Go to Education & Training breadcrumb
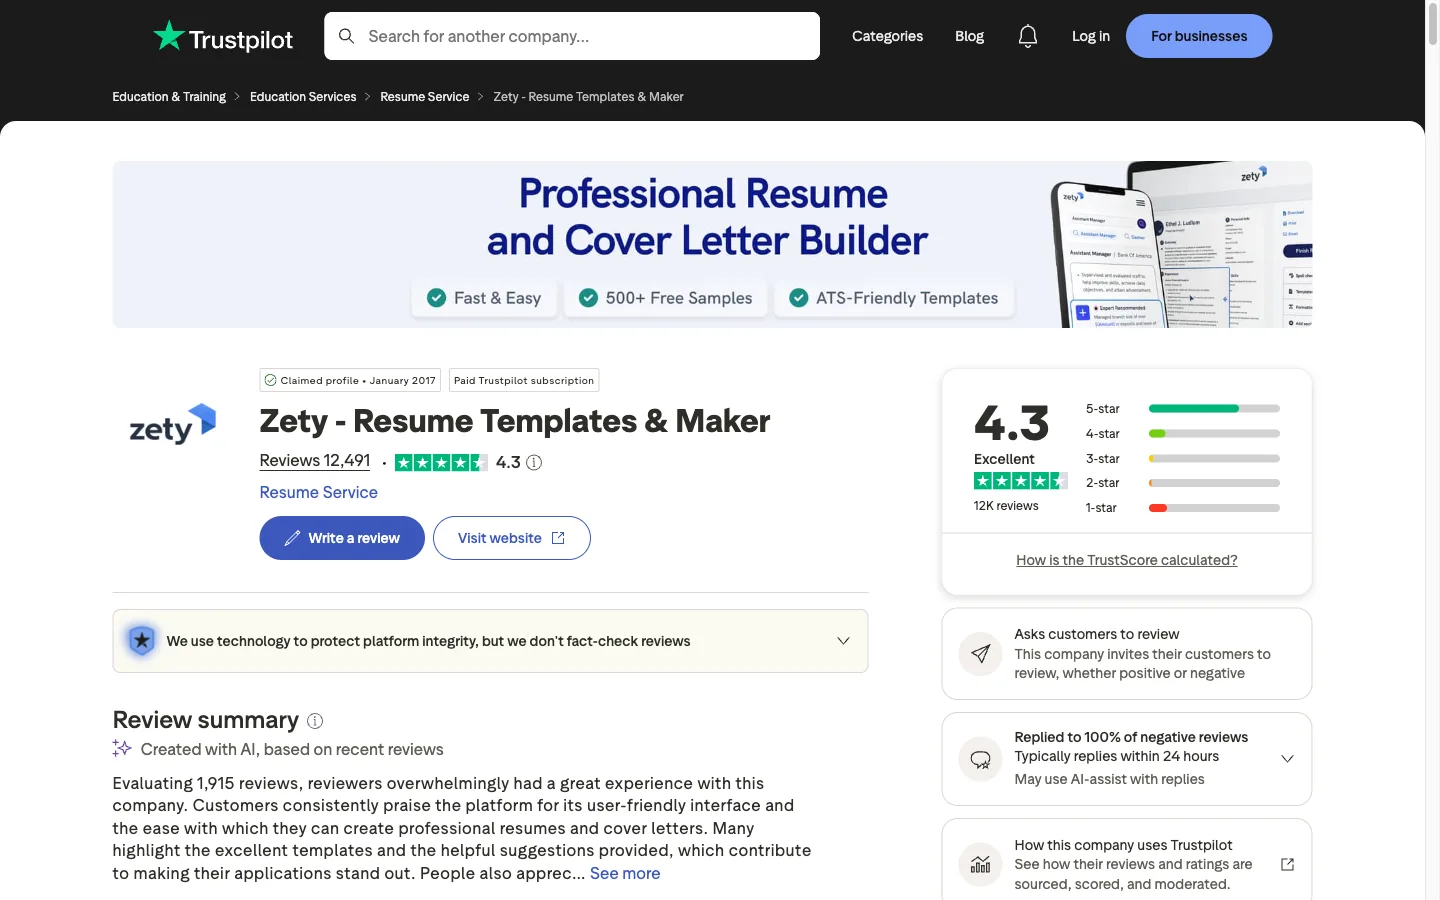 point(169,97)
